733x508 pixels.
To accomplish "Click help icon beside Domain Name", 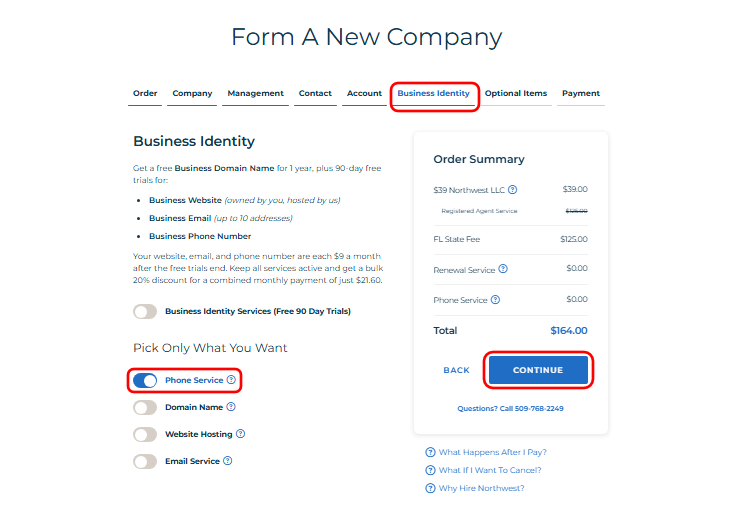I will 231,407.
